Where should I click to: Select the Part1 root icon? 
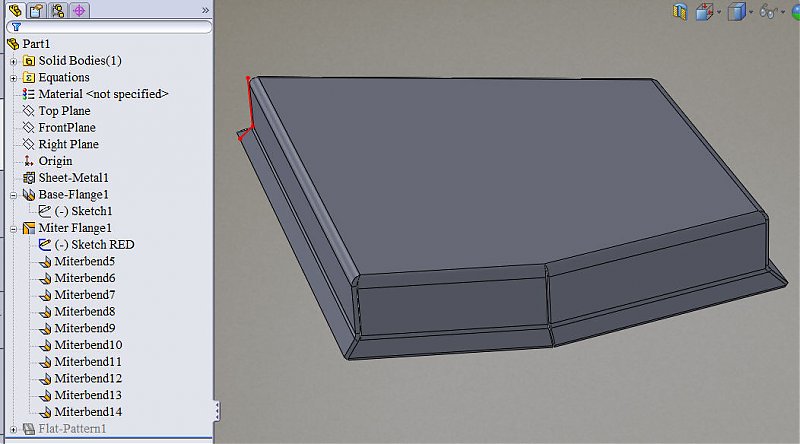coord(13,44)
